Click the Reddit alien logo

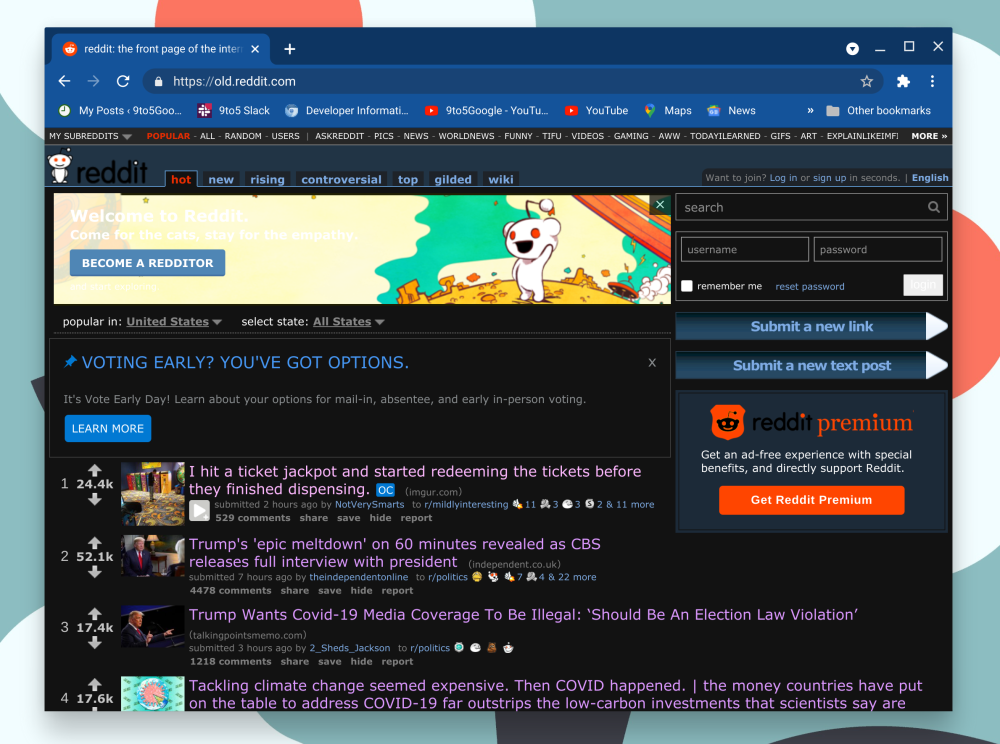click(x=61, y=167)
